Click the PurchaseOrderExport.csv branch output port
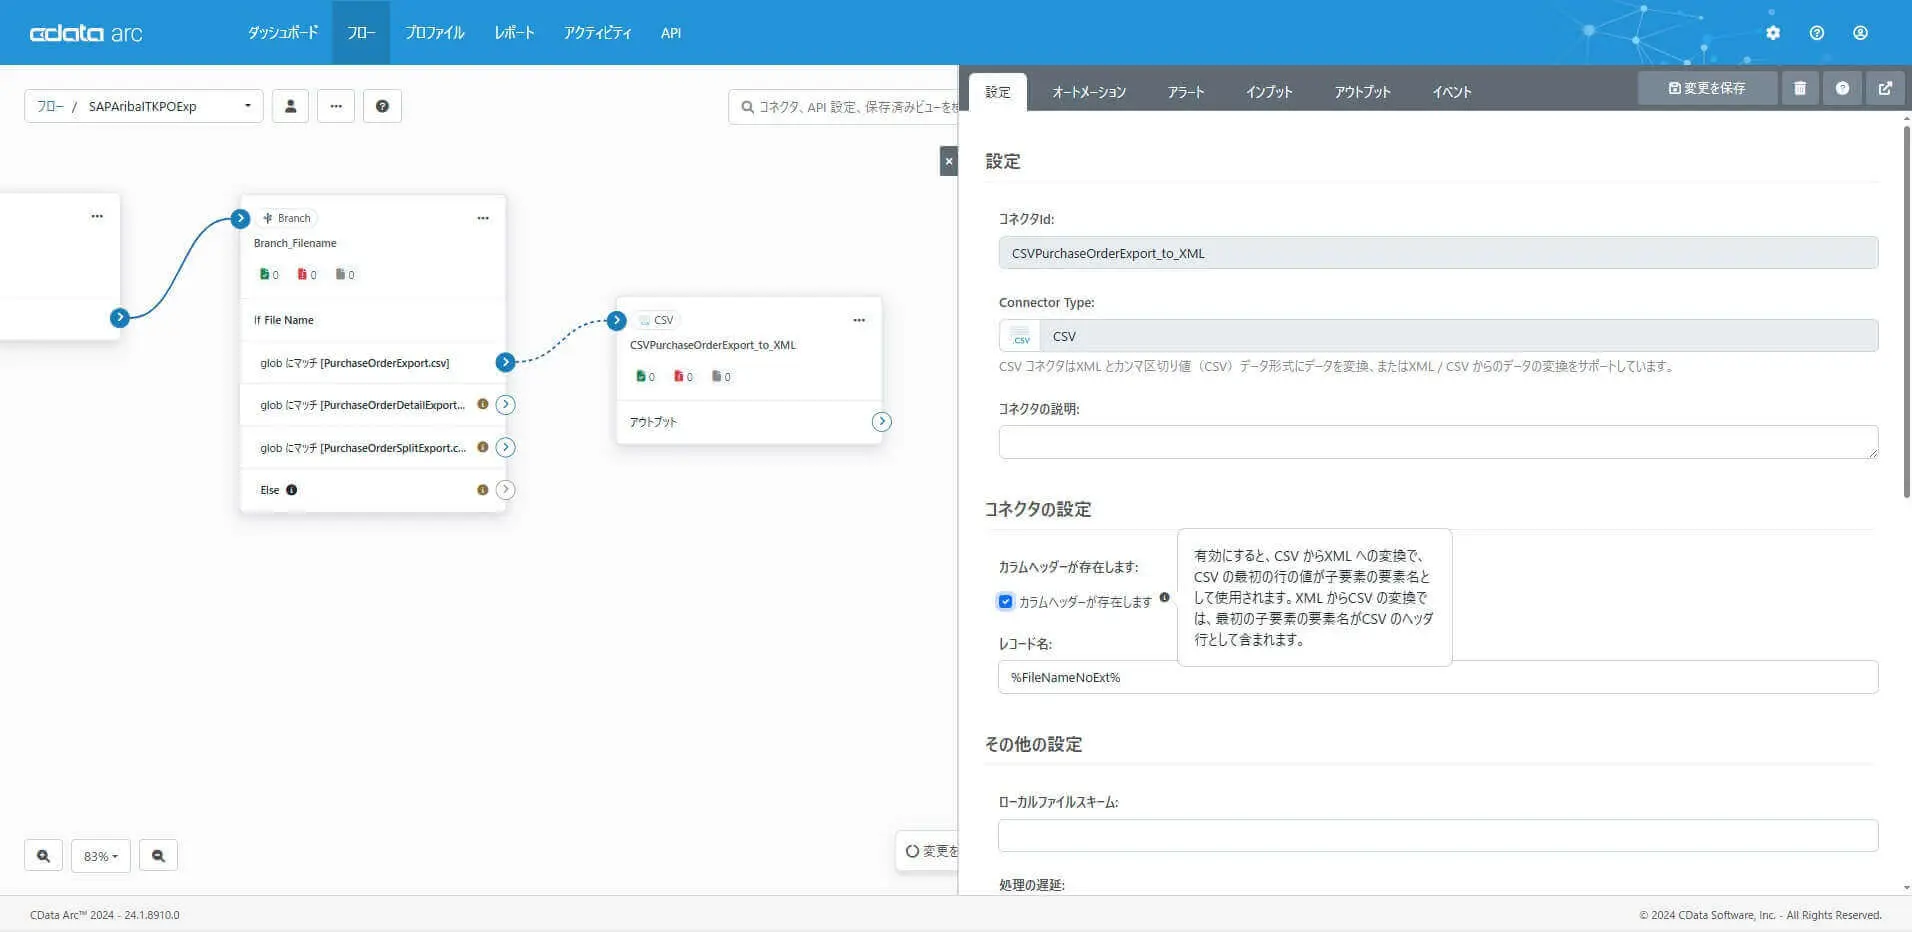Viewport: 1912px width, 932px height. (x=506, y=362)
